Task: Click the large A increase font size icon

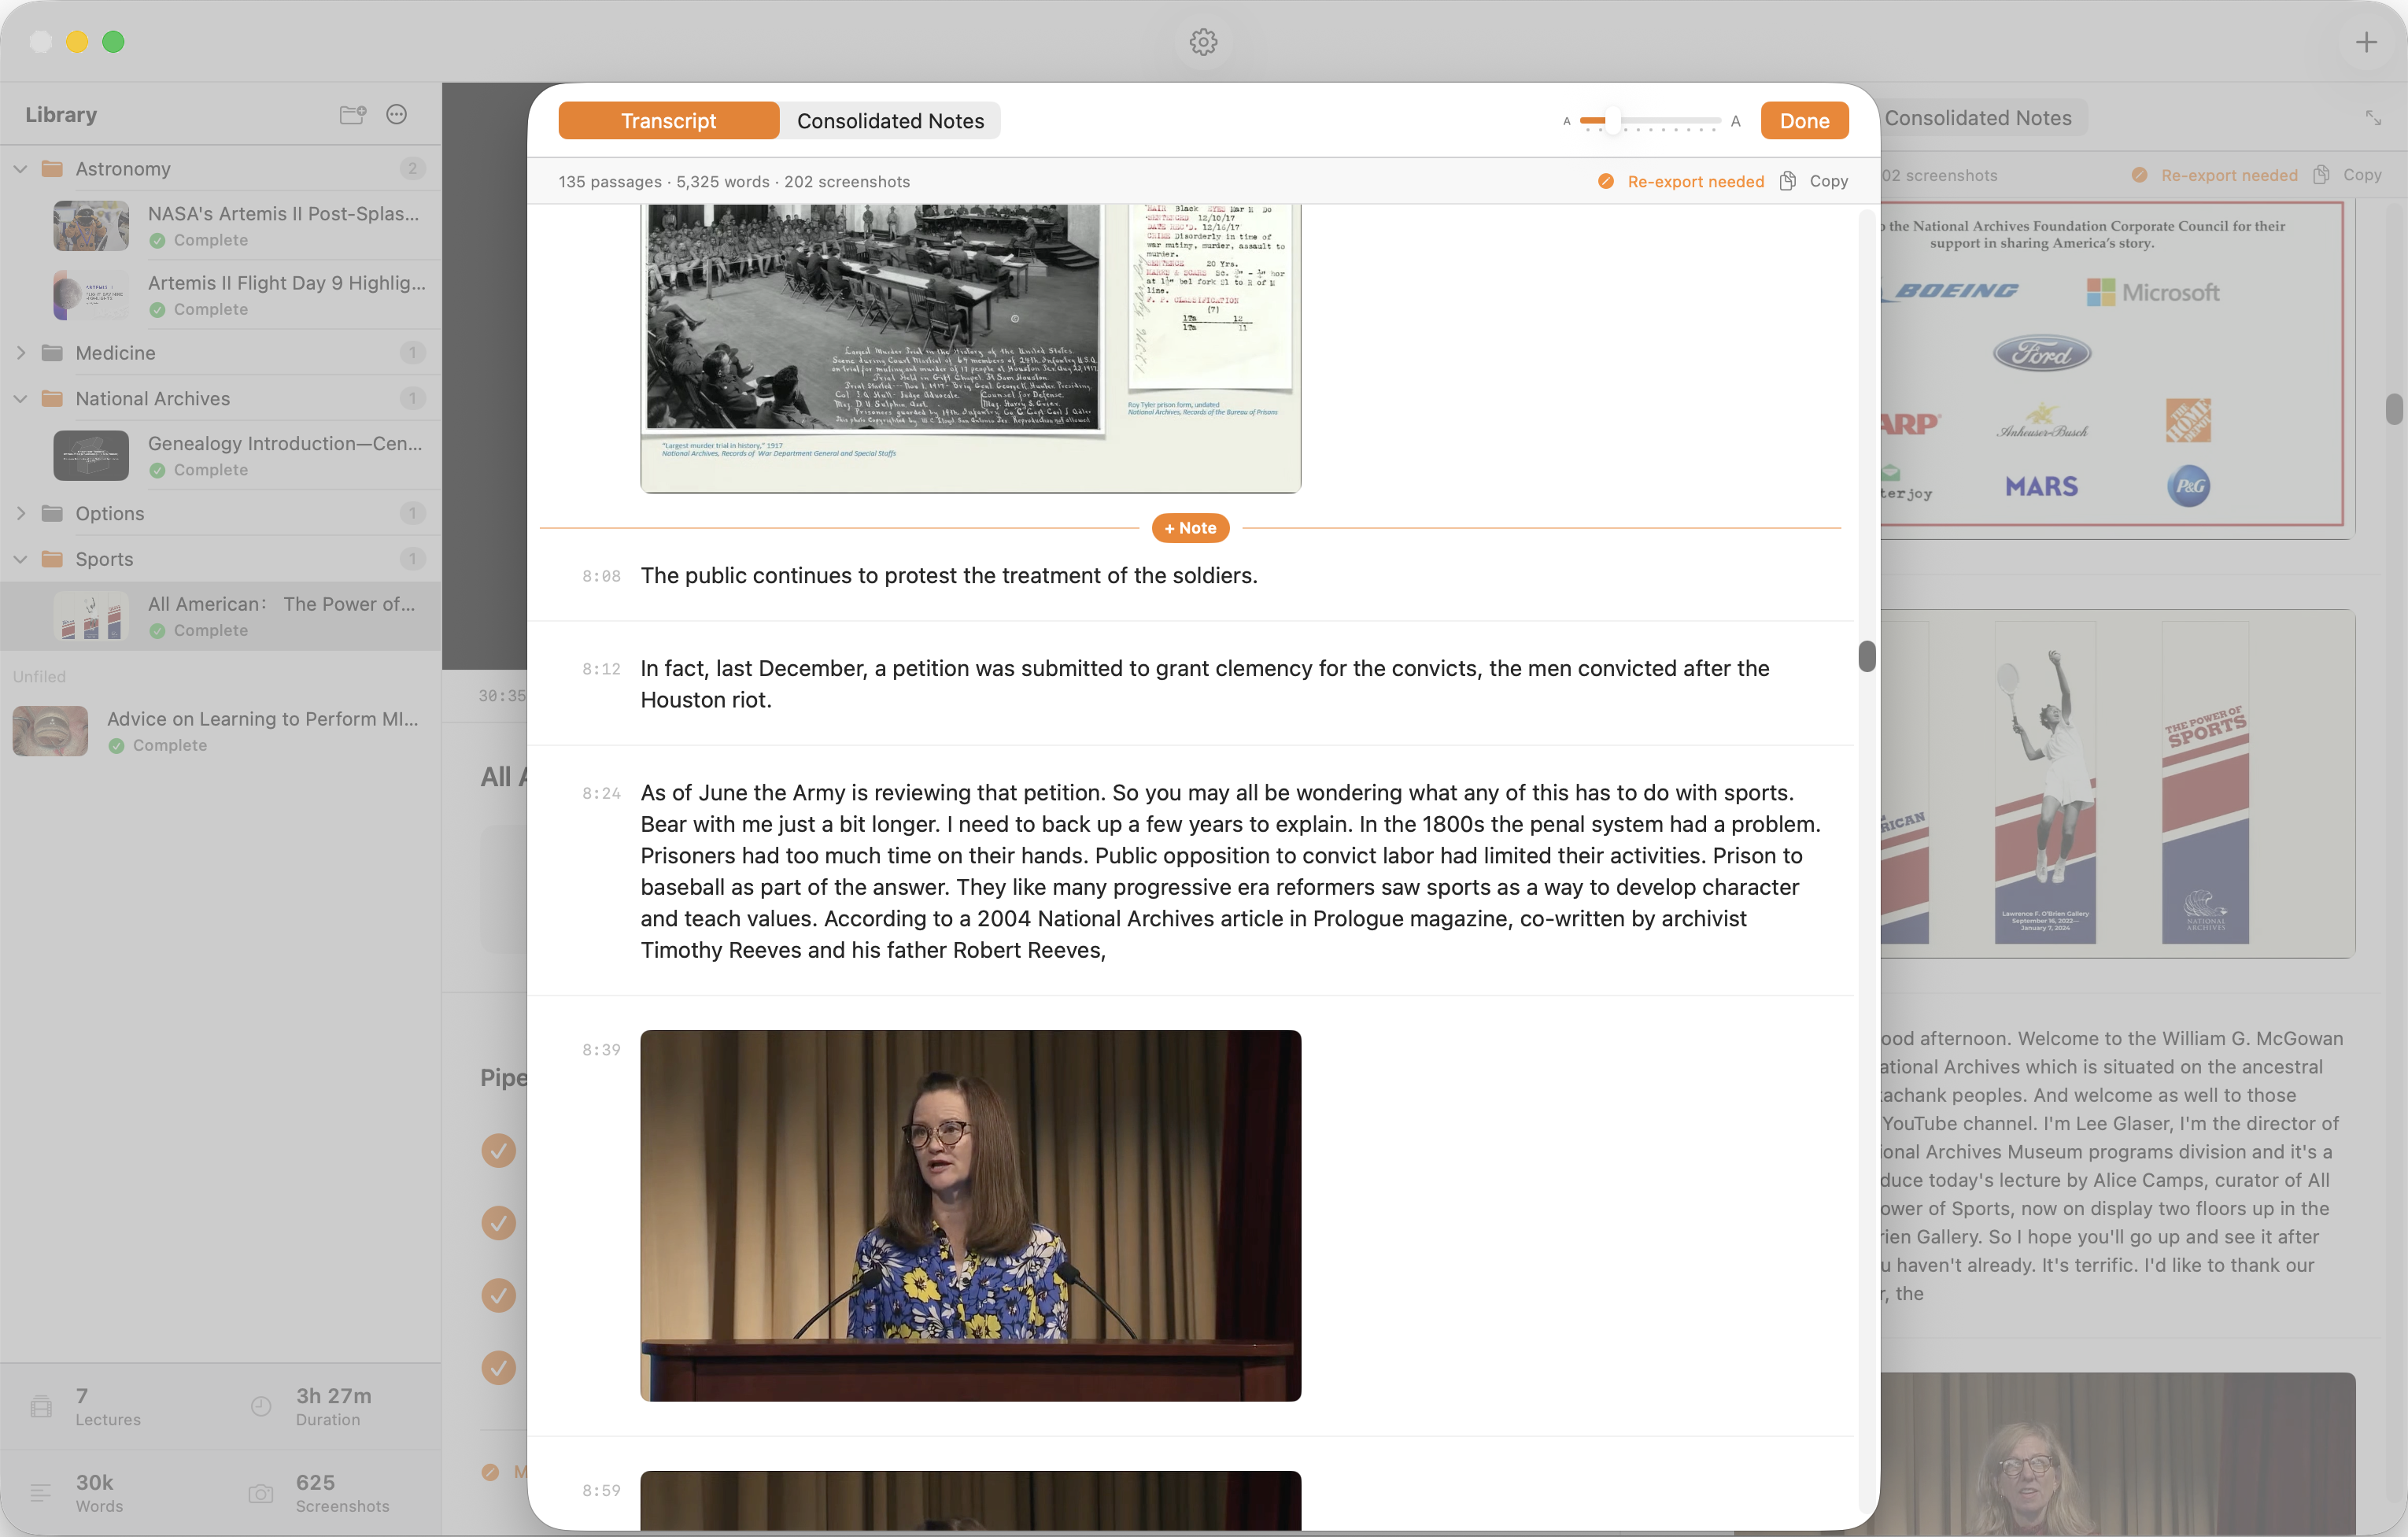Action: pos(1736,121)
